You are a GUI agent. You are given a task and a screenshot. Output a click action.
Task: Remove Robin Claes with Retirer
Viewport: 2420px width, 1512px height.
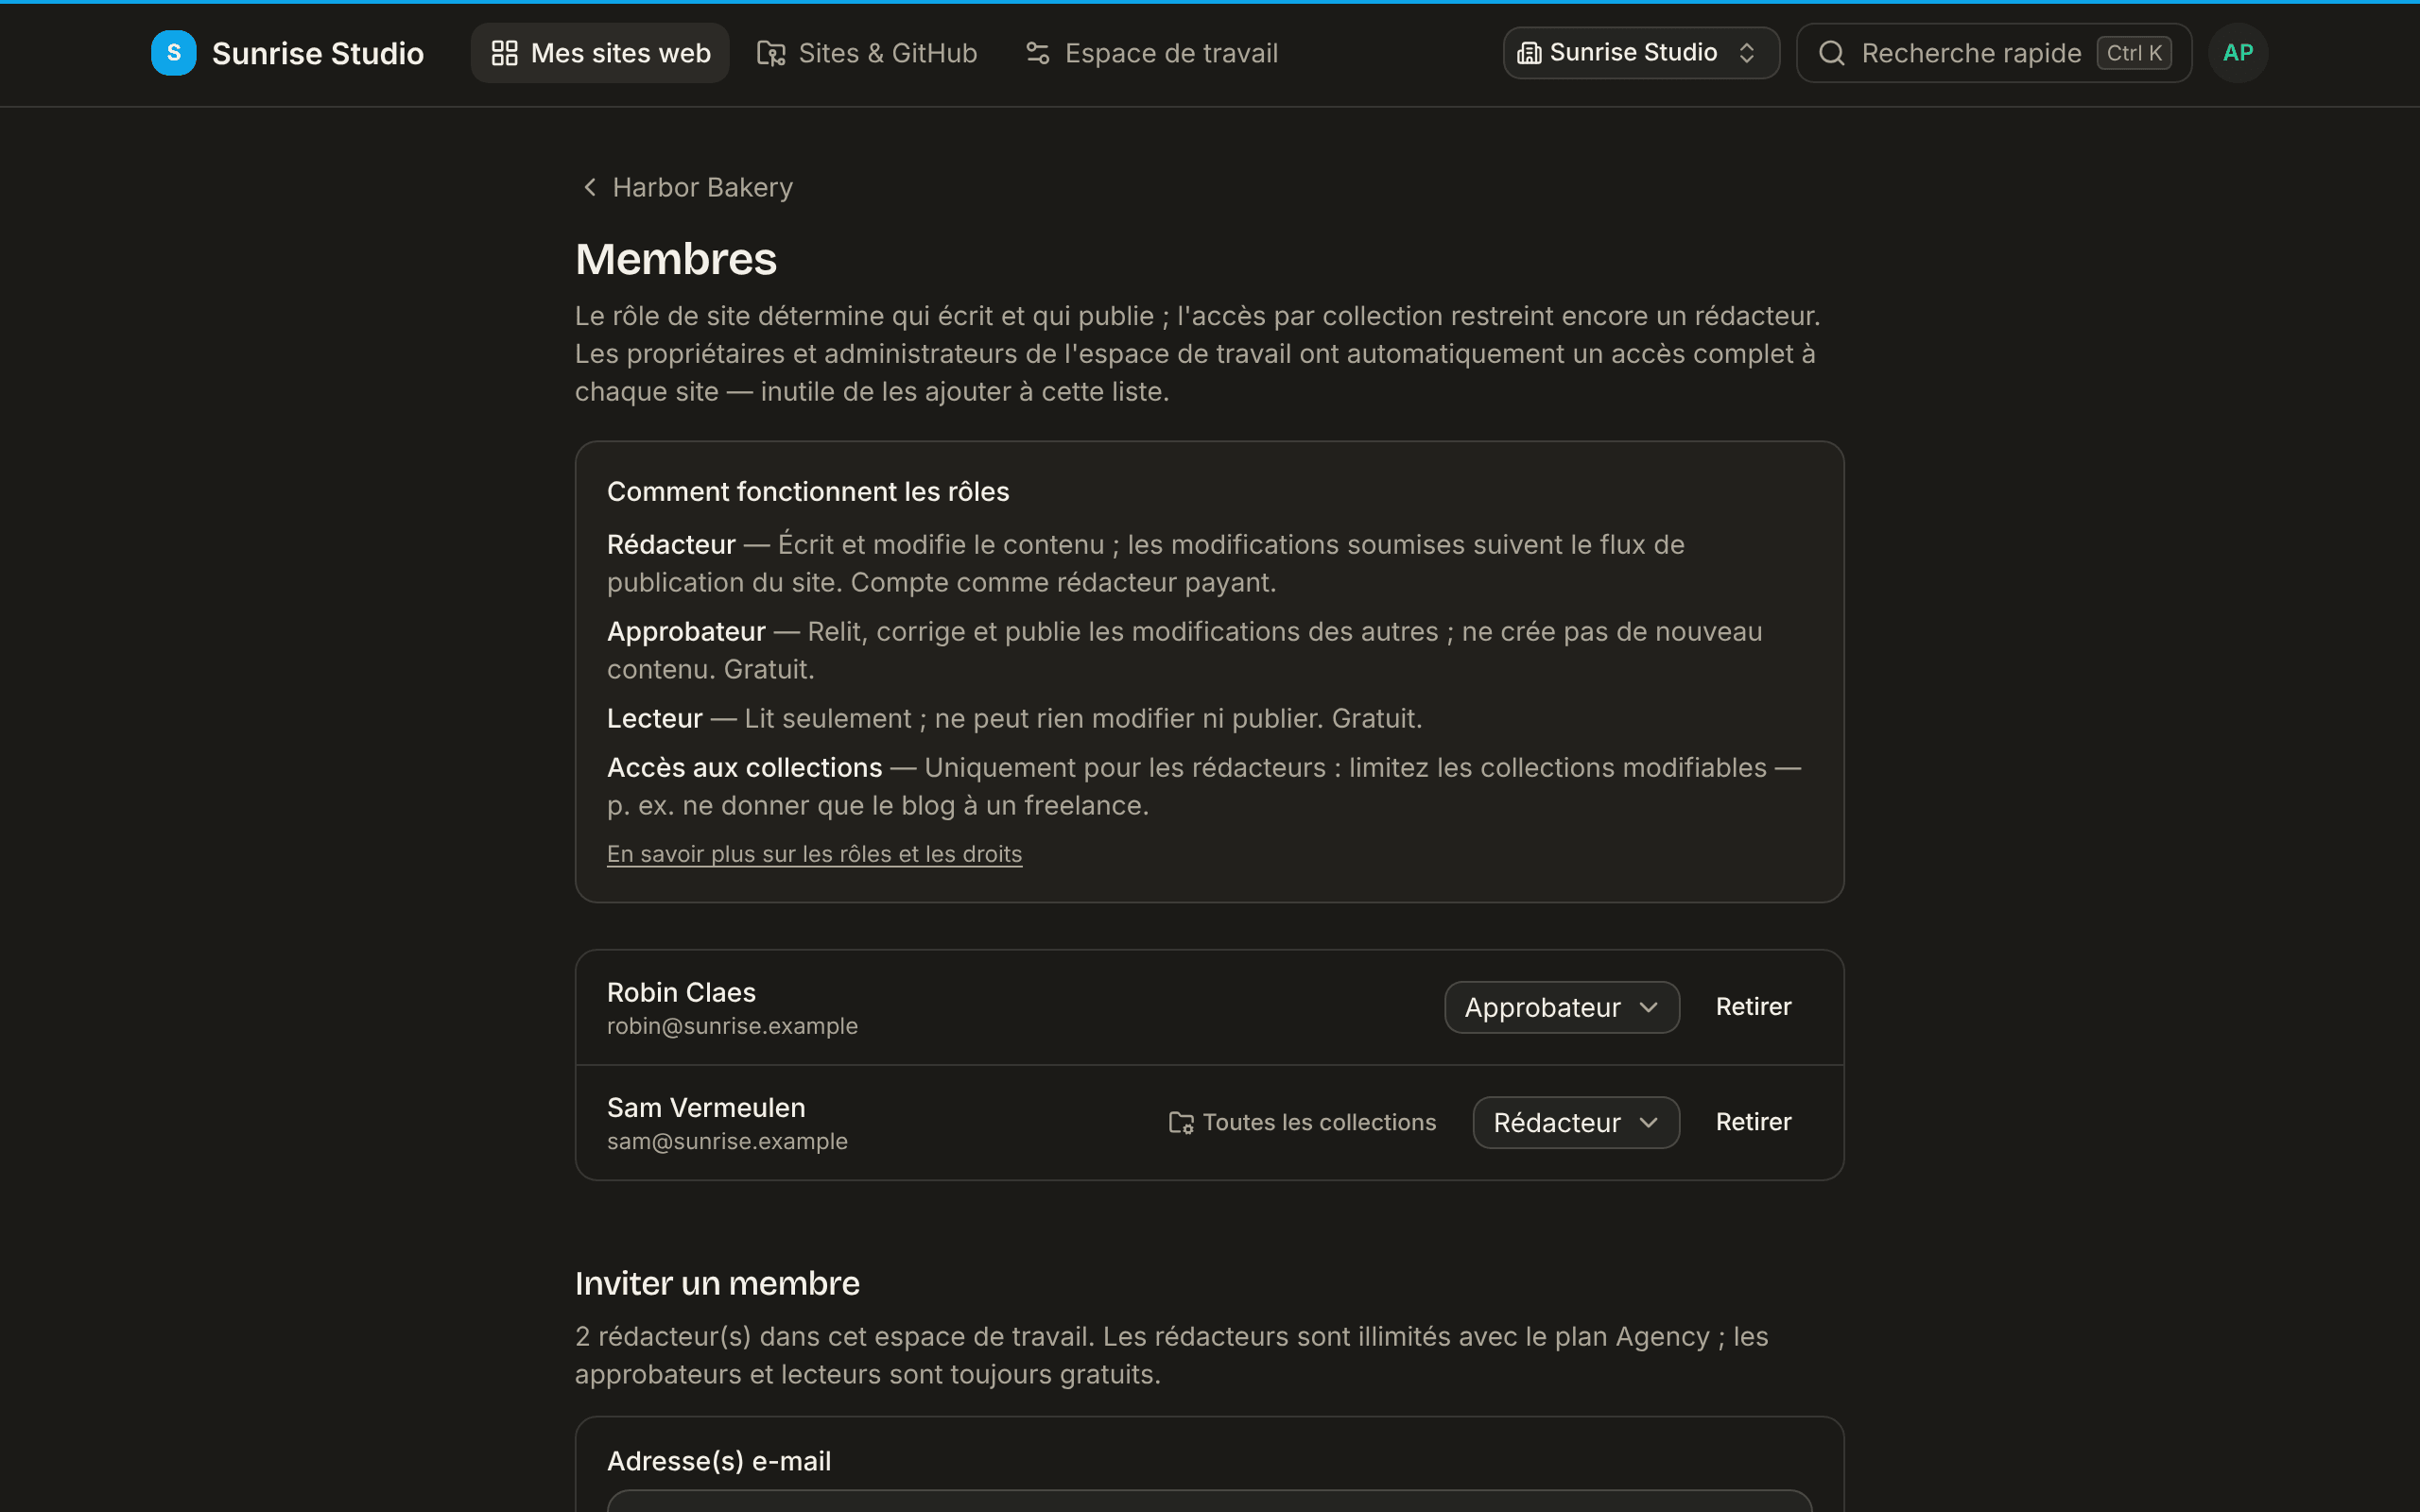tap(1753, 1007)
